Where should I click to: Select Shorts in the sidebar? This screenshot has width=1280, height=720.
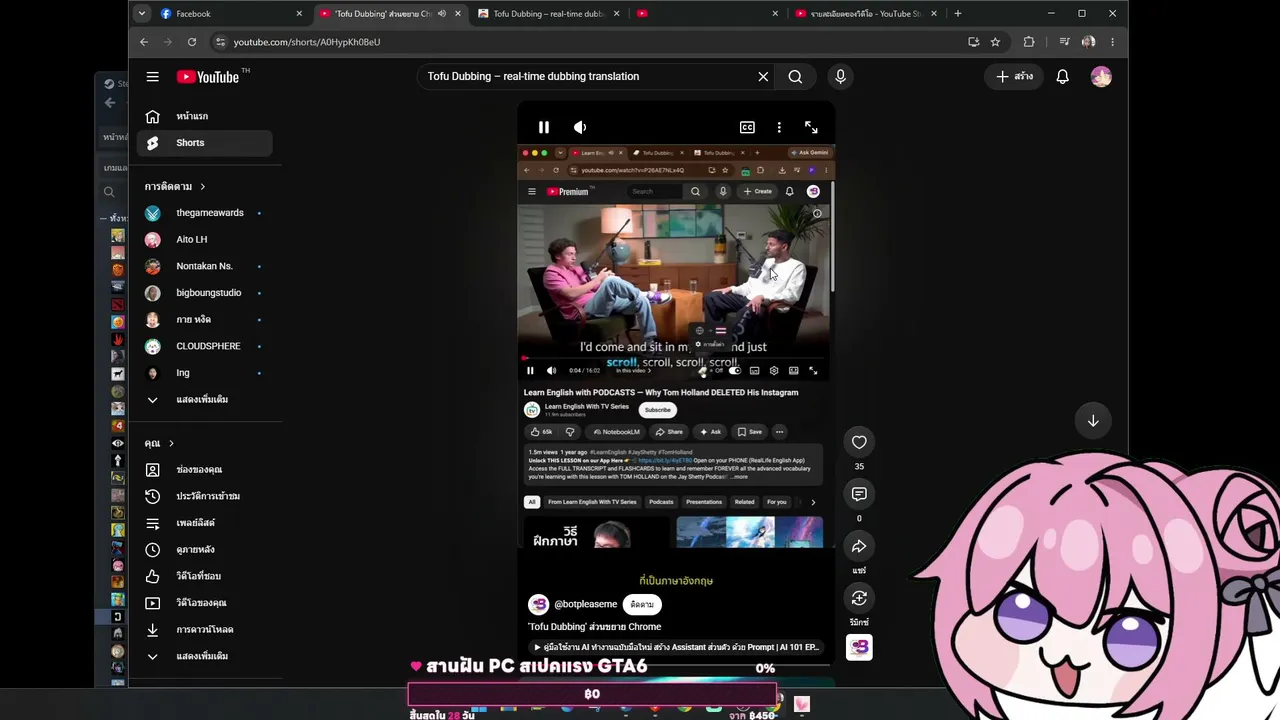pos(205,143)
